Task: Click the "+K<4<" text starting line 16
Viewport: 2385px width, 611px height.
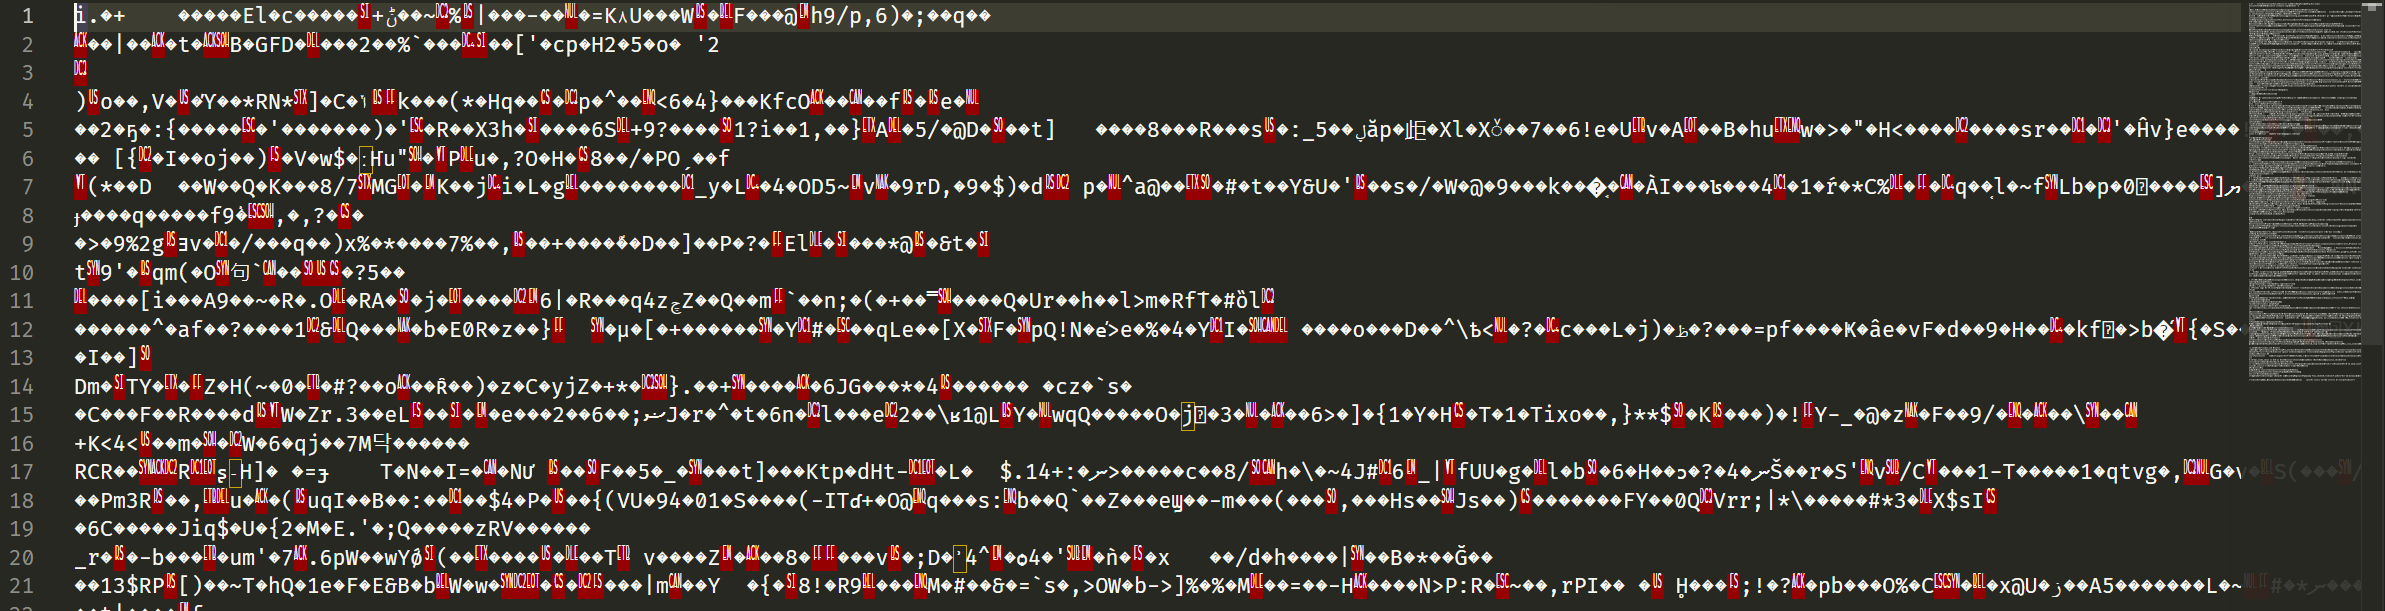Action: pyautogui.click(x=104, y=444)
